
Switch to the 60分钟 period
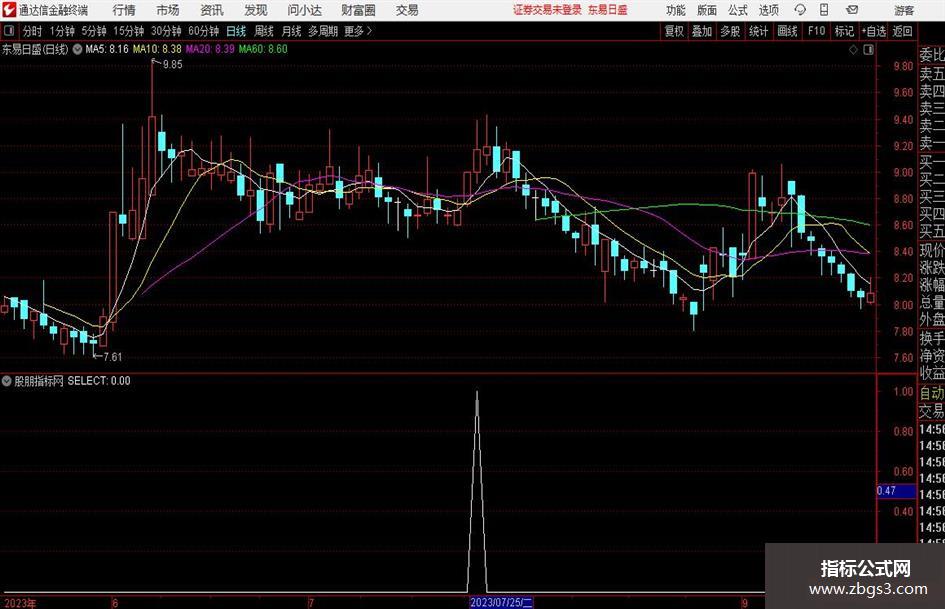tap(204, 31)
